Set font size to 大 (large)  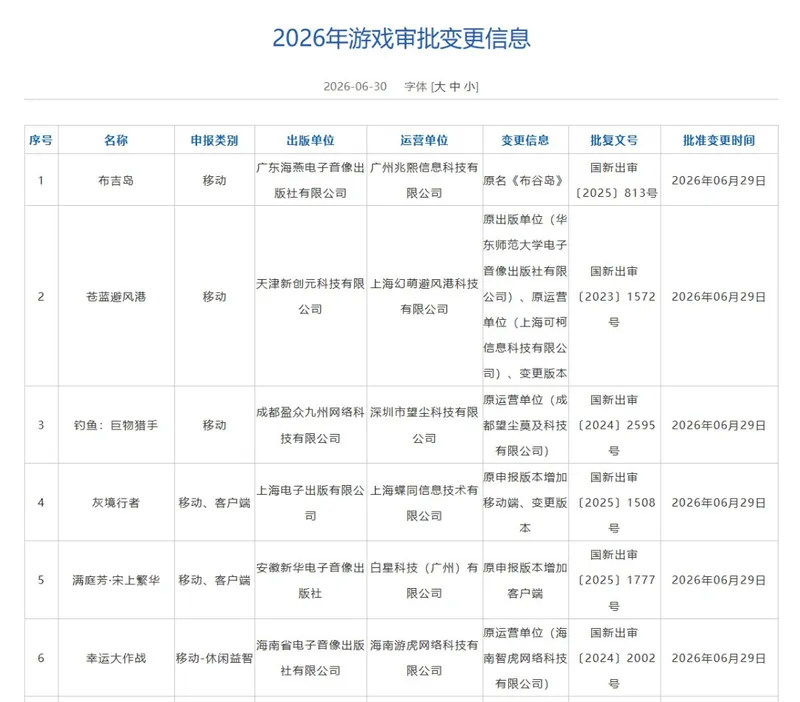pos(439,87)
